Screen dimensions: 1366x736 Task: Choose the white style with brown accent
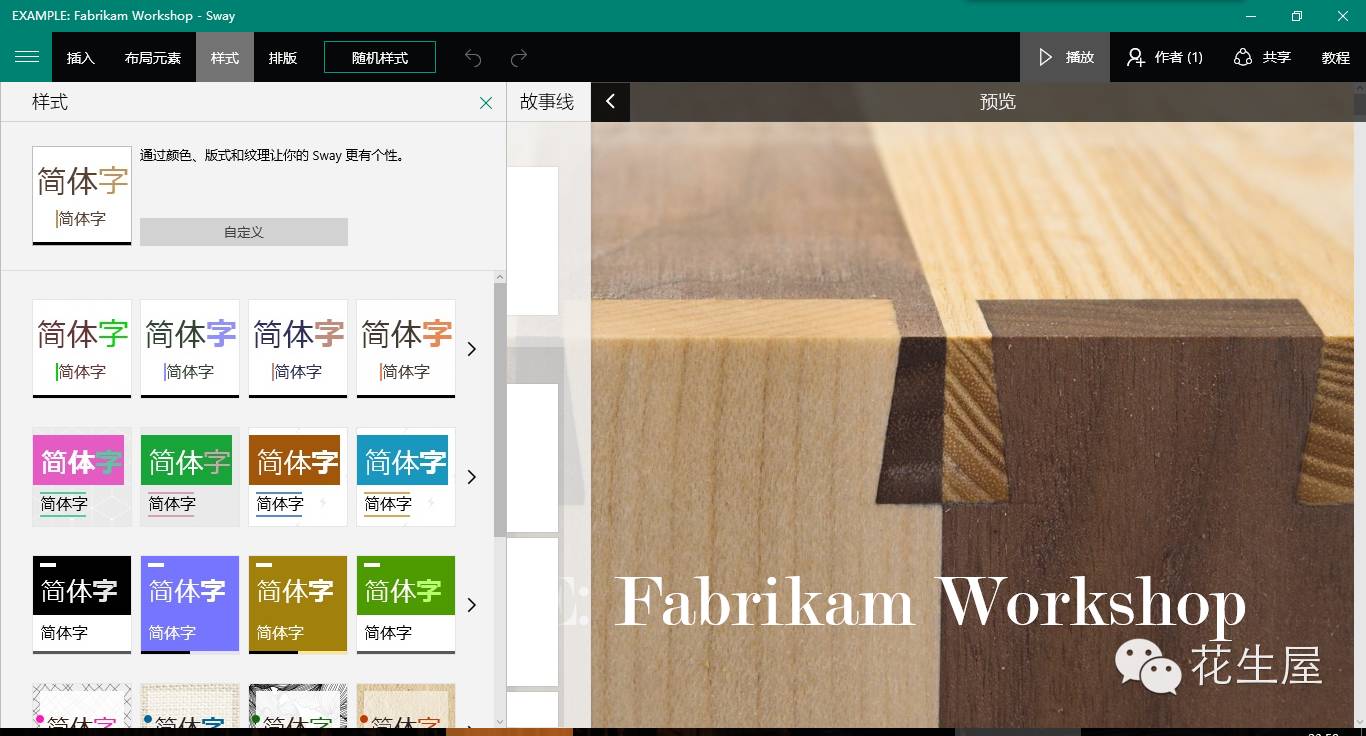[x=298, y=348]
